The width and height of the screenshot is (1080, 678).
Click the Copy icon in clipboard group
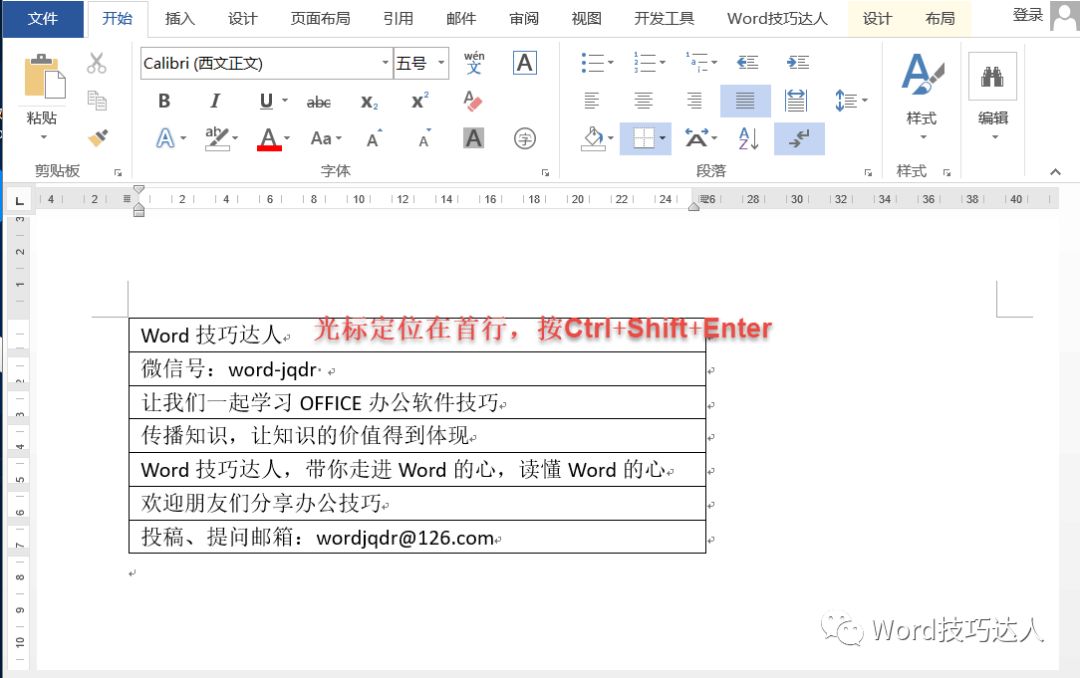(x=96, y=101)
